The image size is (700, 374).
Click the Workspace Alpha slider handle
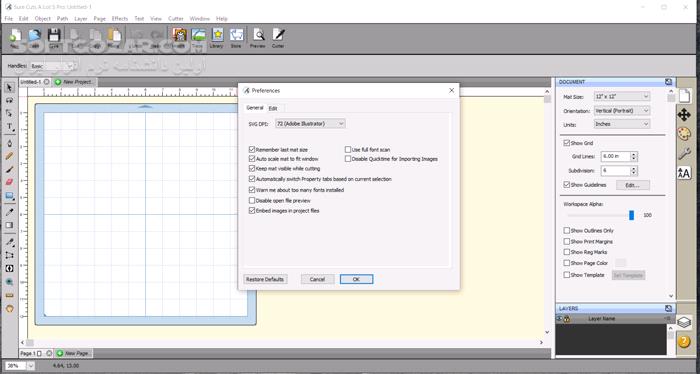(x=631, y=215)
